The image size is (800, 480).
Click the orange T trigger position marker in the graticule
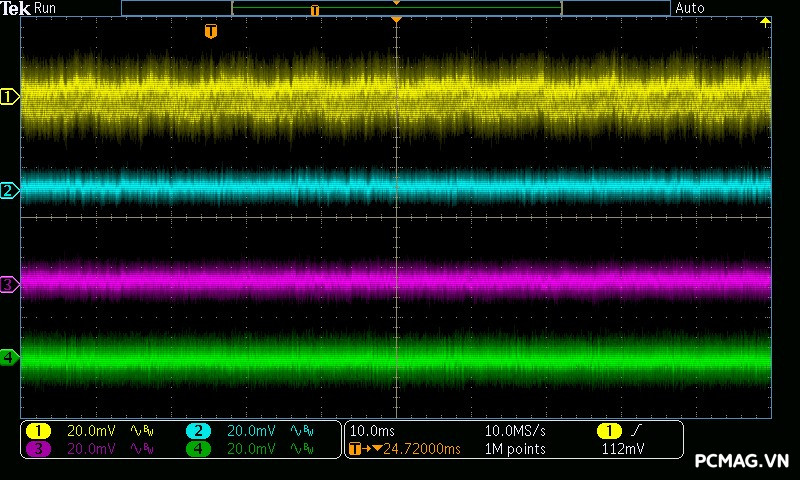(210, 32)
